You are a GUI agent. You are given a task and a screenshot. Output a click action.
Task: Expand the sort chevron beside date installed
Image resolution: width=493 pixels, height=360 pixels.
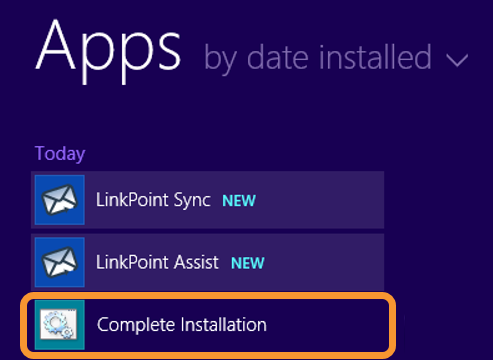(457, 61)
